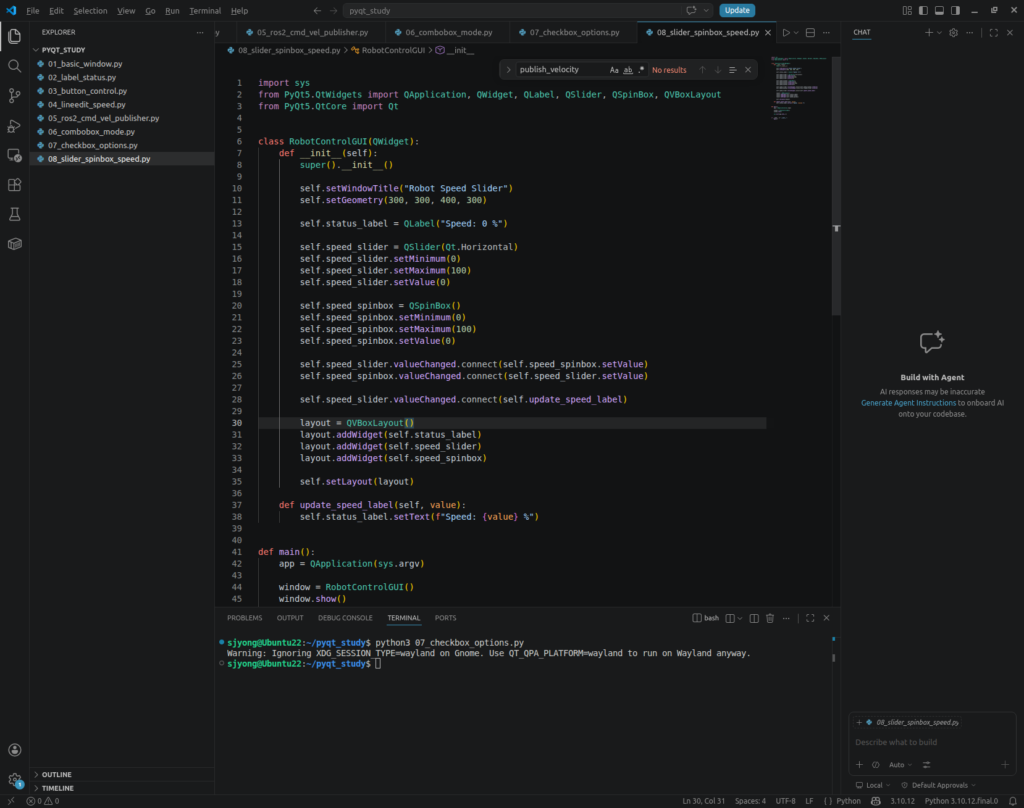This screenshot has width=1024, height=808.
Task: Toggle Find in Selection
Action: click(x=733, y=70)
